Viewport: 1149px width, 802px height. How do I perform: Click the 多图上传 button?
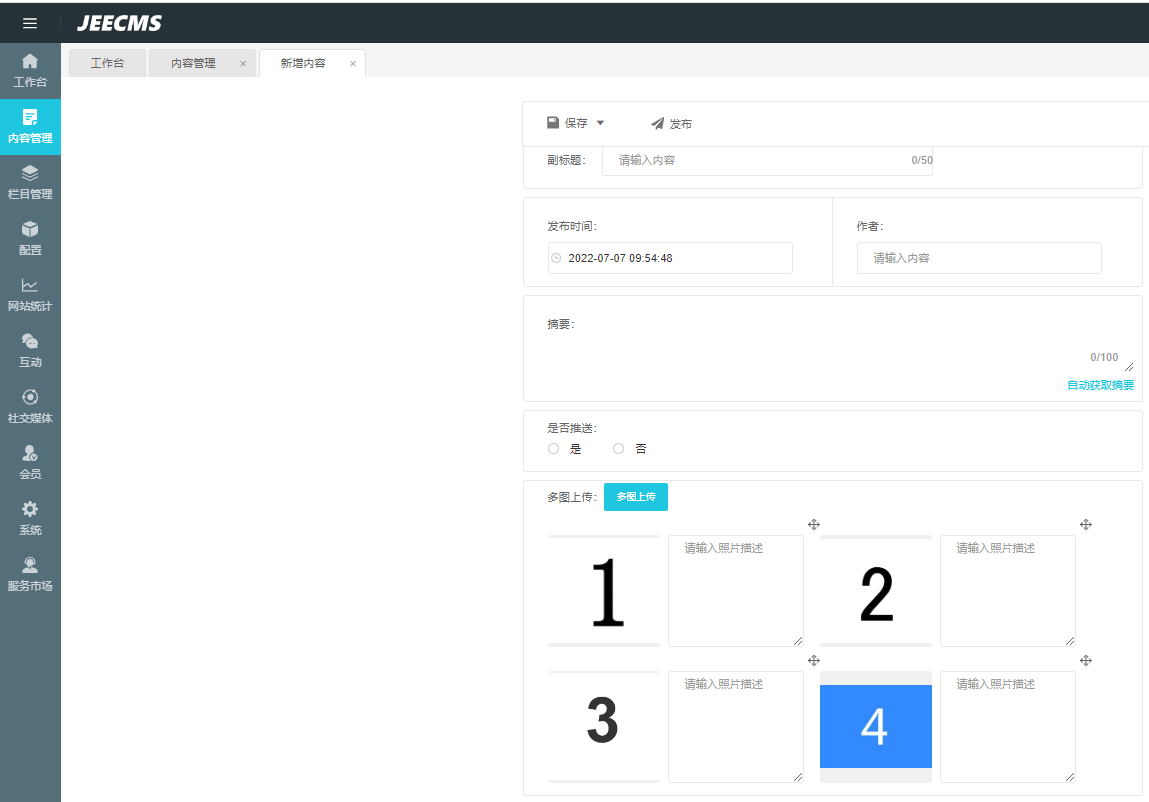pos(635,497)
